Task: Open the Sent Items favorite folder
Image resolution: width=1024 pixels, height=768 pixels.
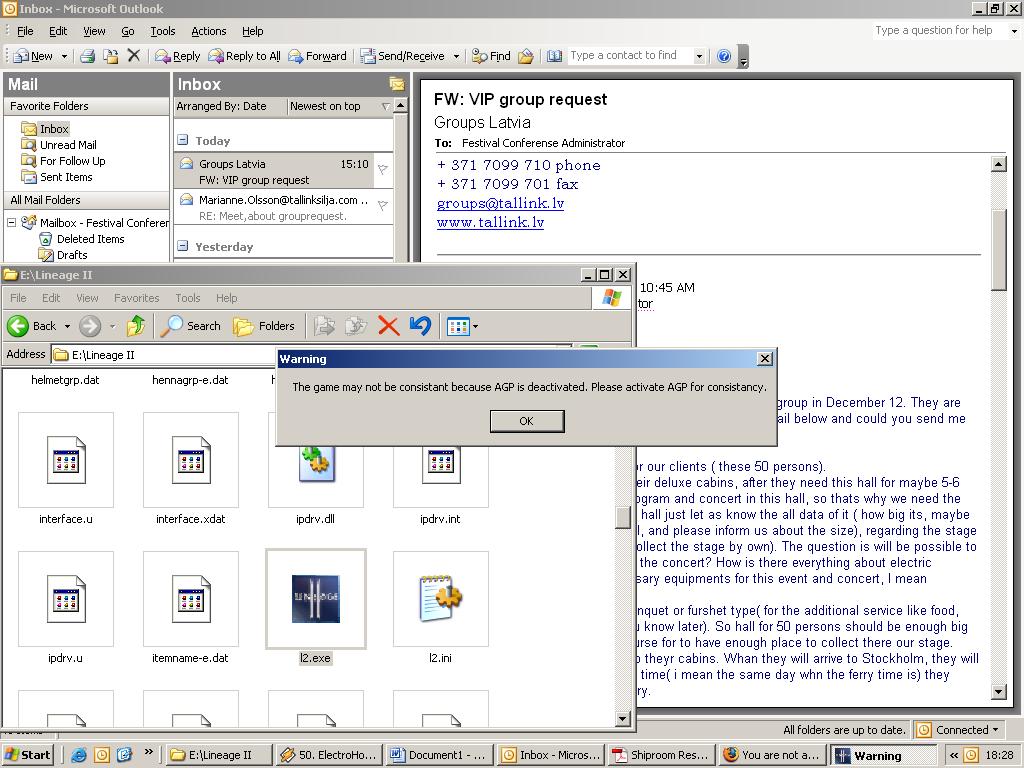Action: (x=66, y=177)
